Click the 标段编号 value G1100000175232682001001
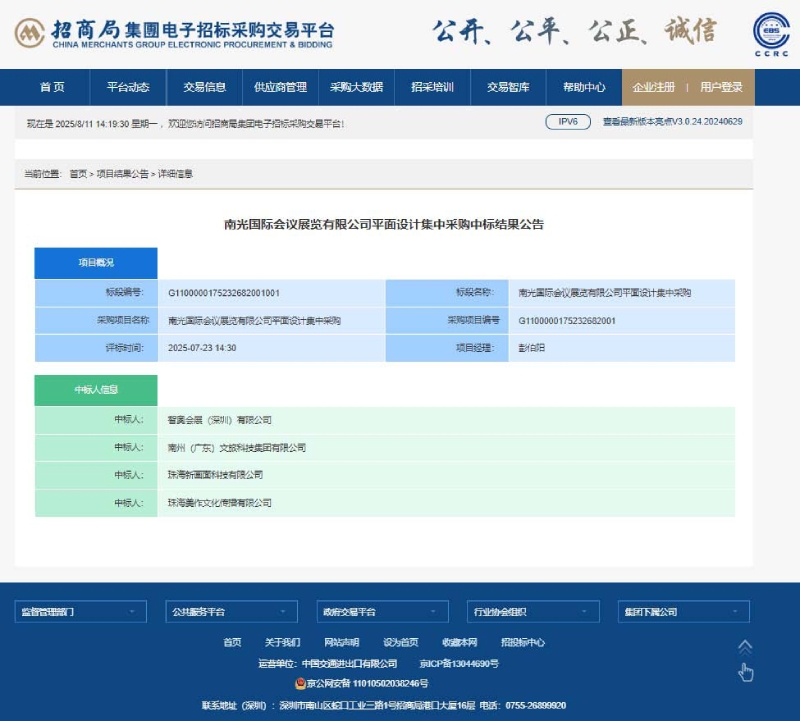Image resolution: width=800 pixels, height=721 pixels. coord(224,293)
